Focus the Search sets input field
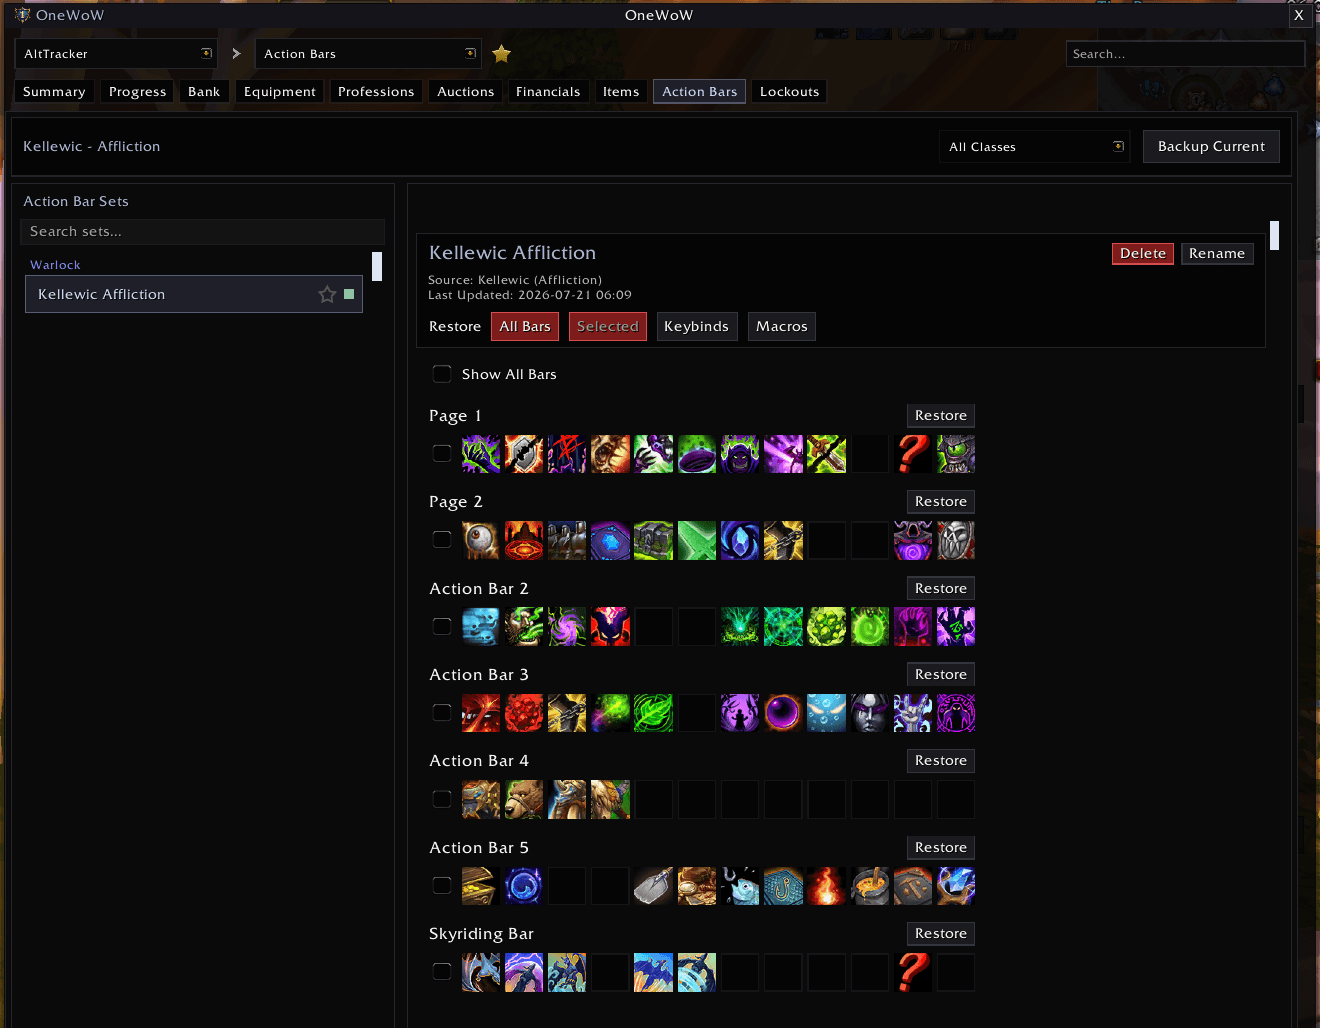The width and height of the screenshot is (1320, 1028). 203,232
